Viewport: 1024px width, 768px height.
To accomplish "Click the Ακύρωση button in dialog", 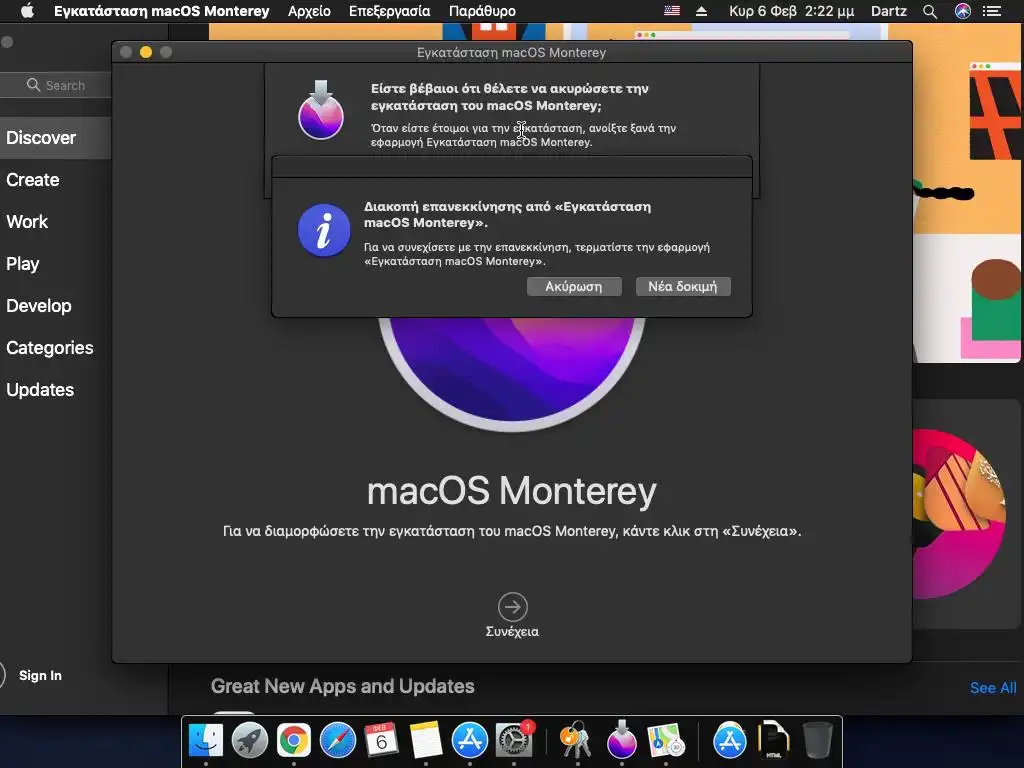I will (x=574, y=286).
